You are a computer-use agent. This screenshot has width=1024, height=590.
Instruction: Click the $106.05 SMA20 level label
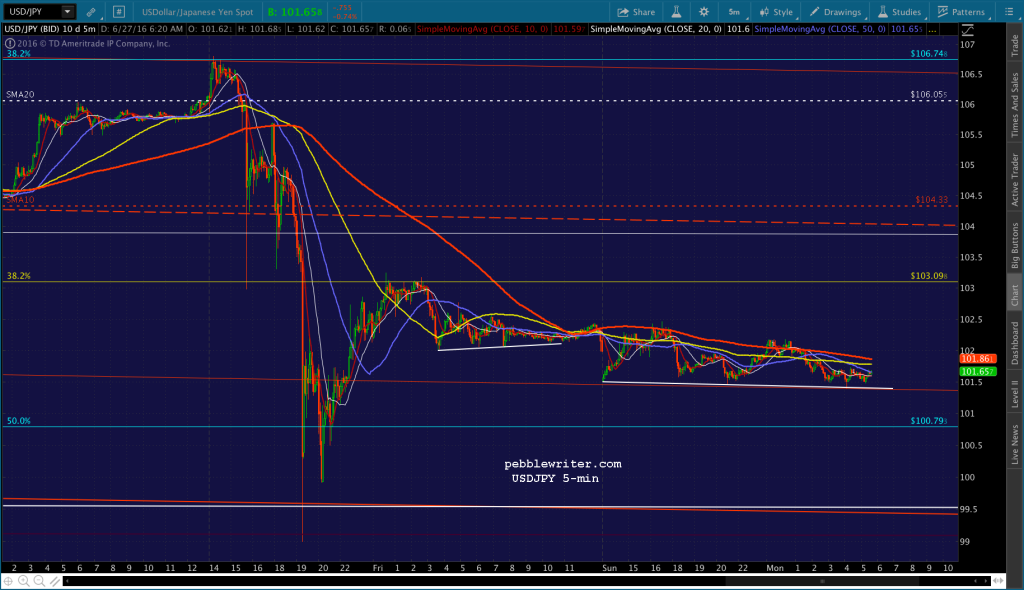click(929, 94)
